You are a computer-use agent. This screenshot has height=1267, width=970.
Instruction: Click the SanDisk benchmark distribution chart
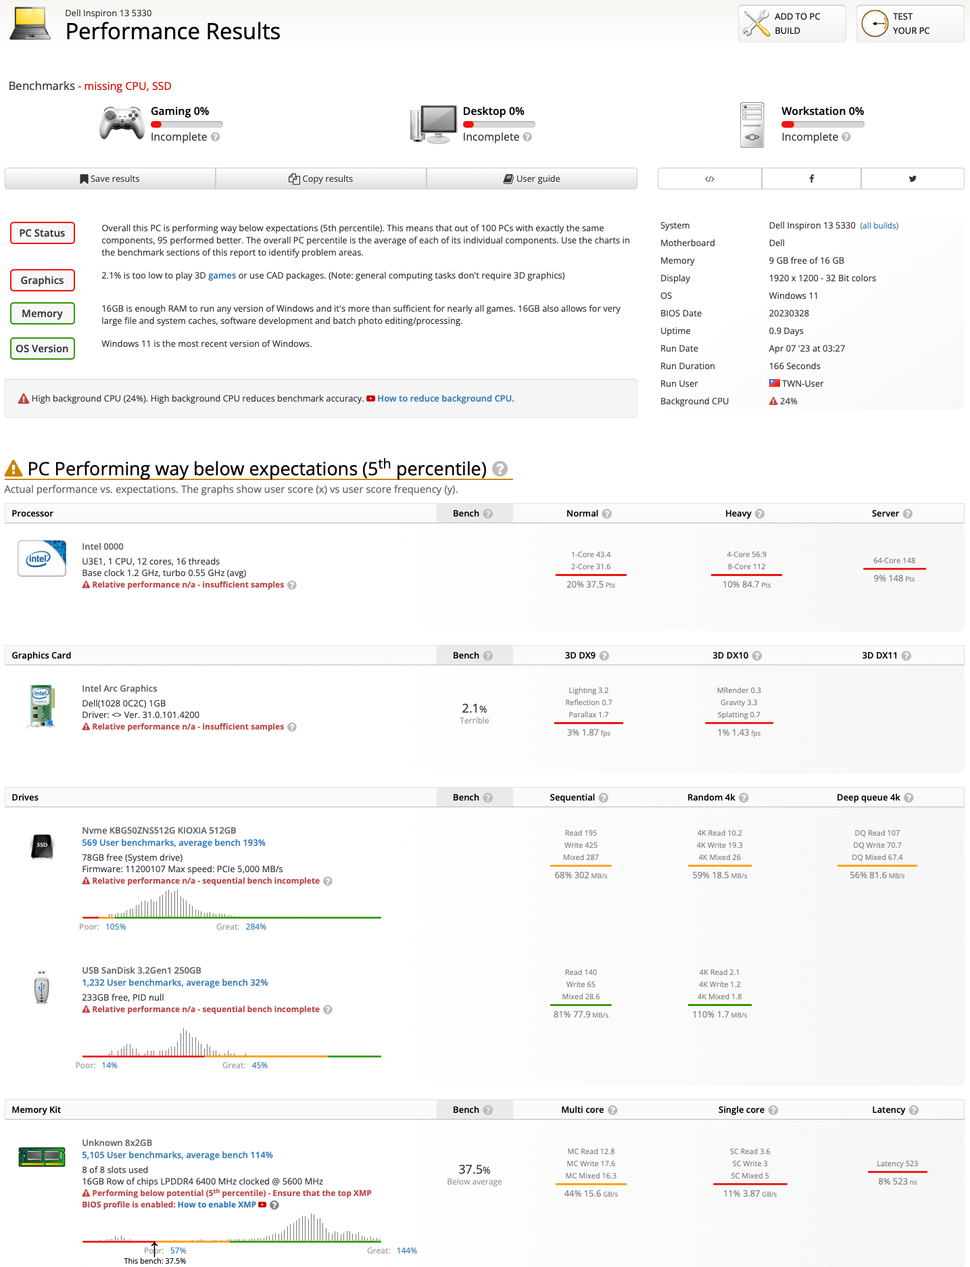(231, 1044)
